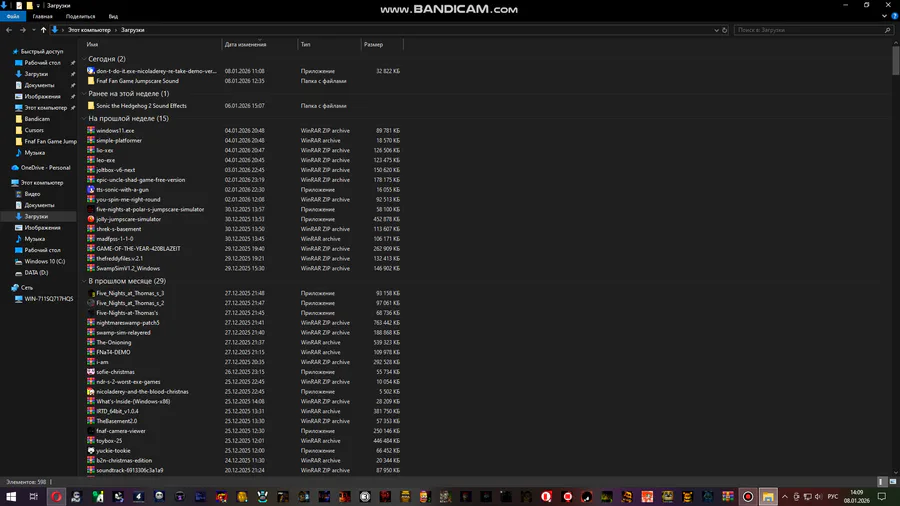
Task: Open the Поделиться ribbon tab
Action: 80,17
